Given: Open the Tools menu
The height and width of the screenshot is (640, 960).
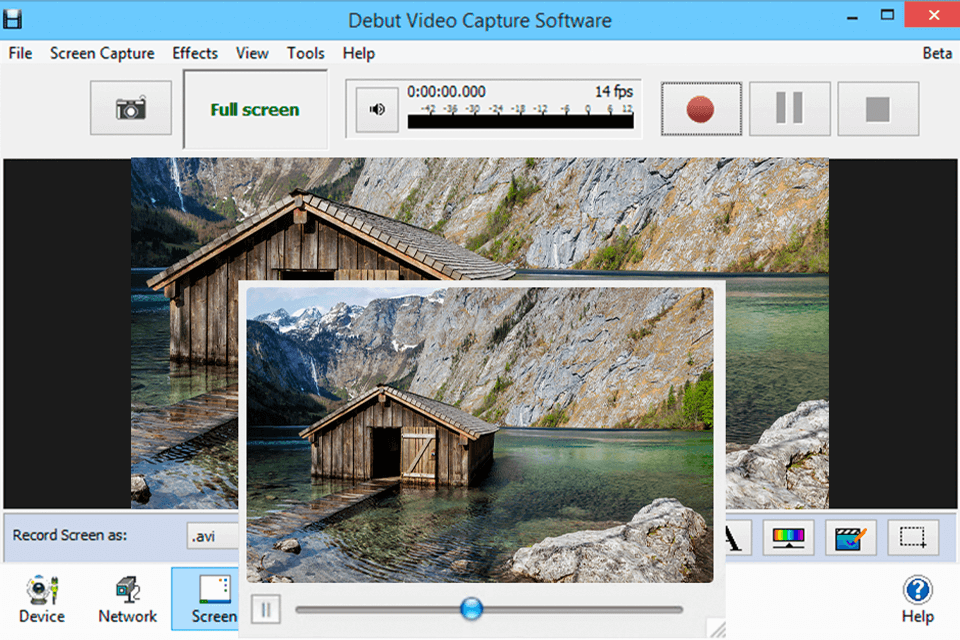Looking at the screenshot, I should click(306, 53).
